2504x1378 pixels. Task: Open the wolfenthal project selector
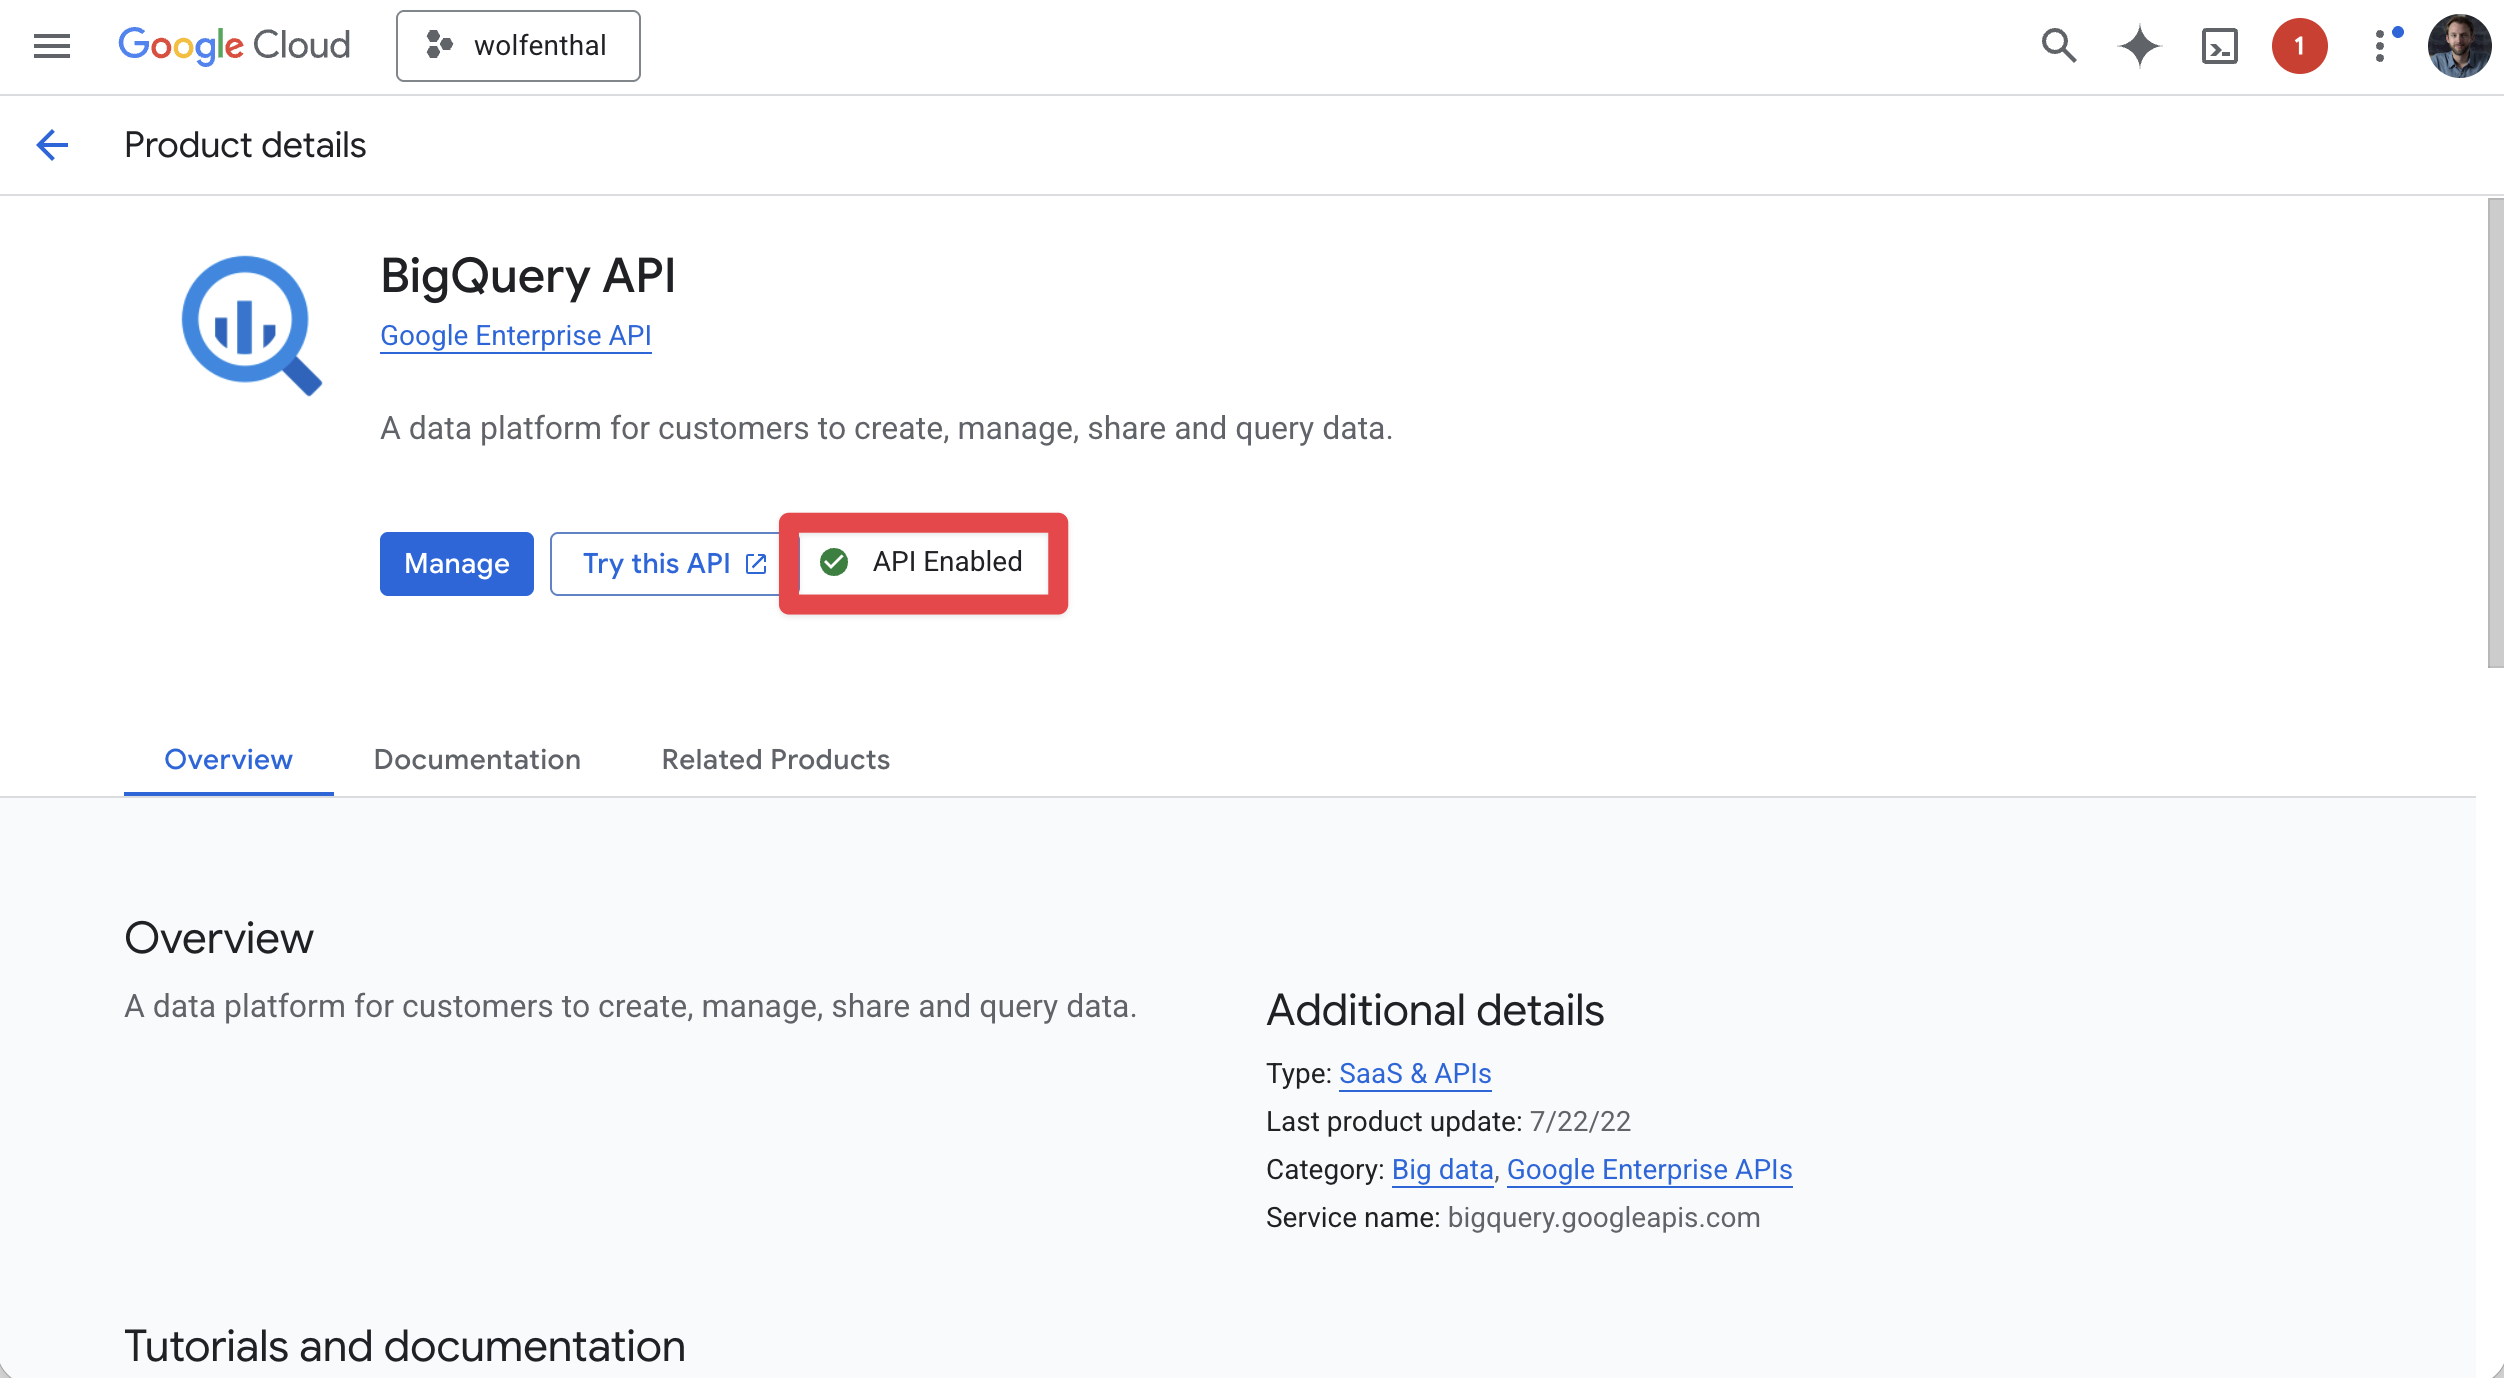[518, 46]
